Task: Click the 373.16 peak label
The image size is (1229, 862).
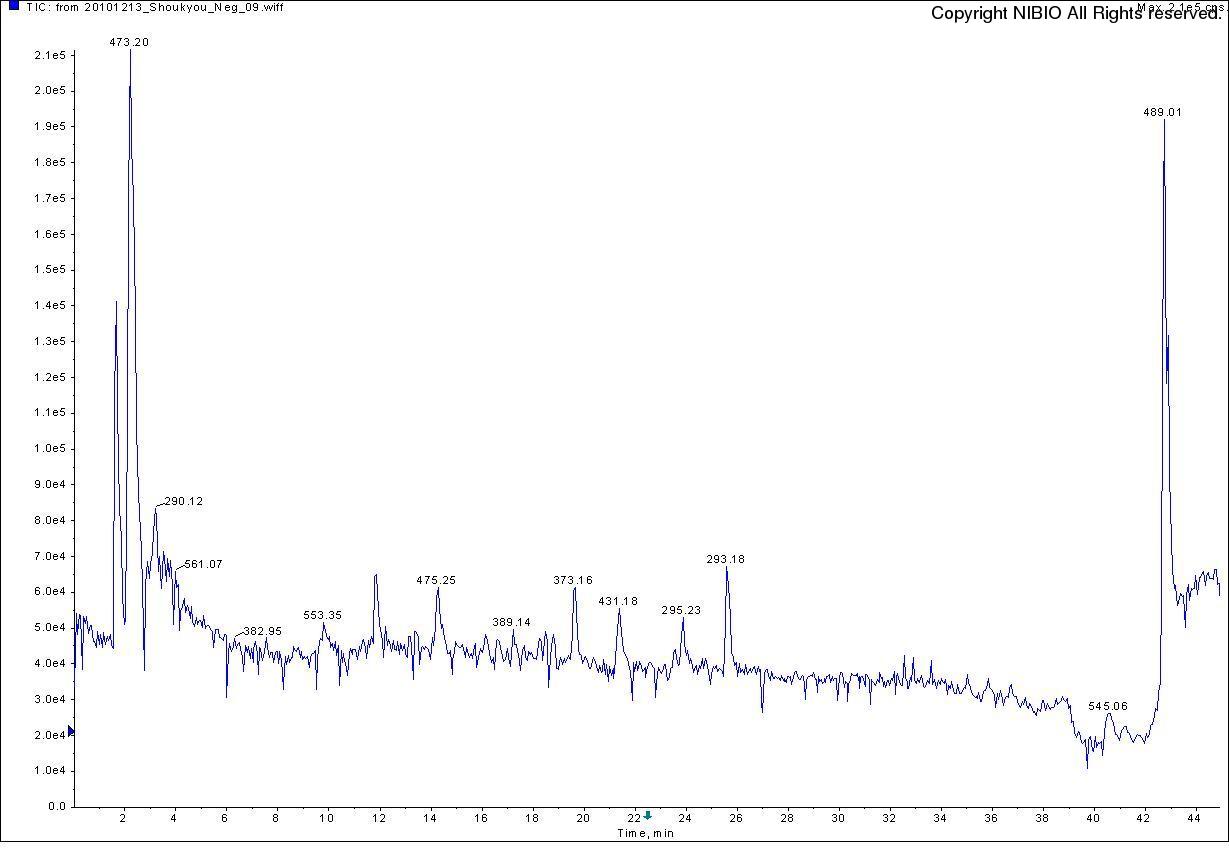Action: (573, 580)
